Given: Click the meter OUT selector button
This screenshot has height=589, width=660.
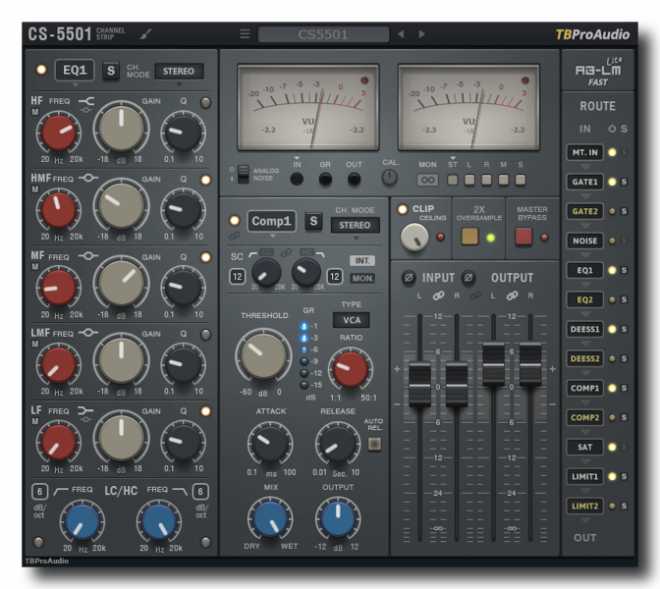Looking at the screenshot, I should (x=354, y=179).
